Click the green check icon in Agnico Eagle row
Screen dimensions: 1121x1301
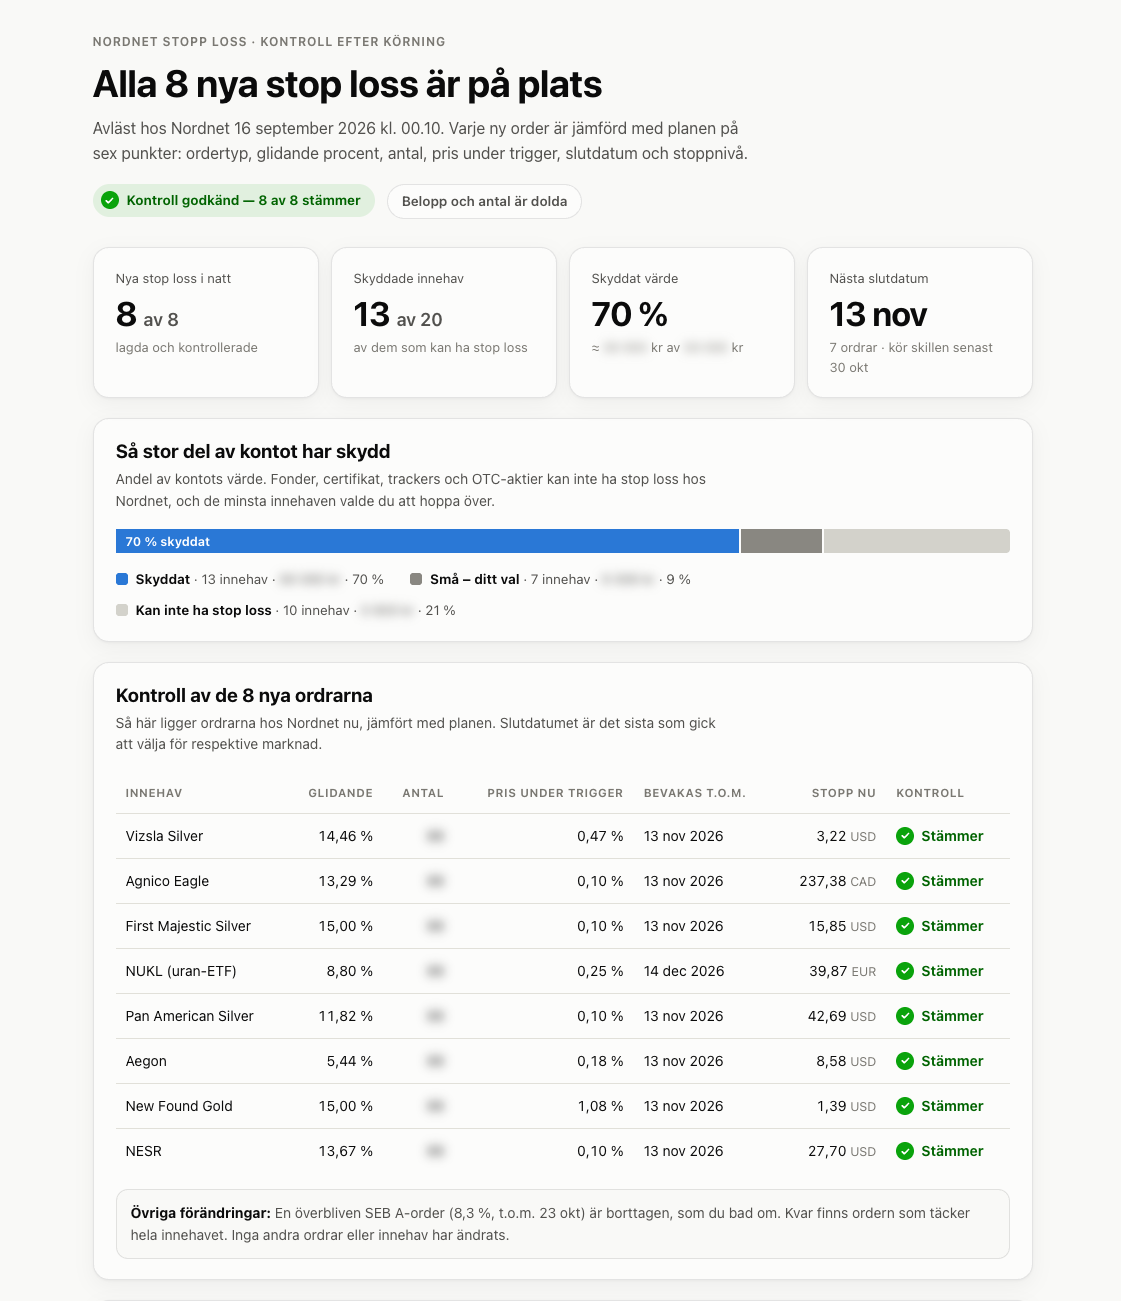[x=905, y=881]
